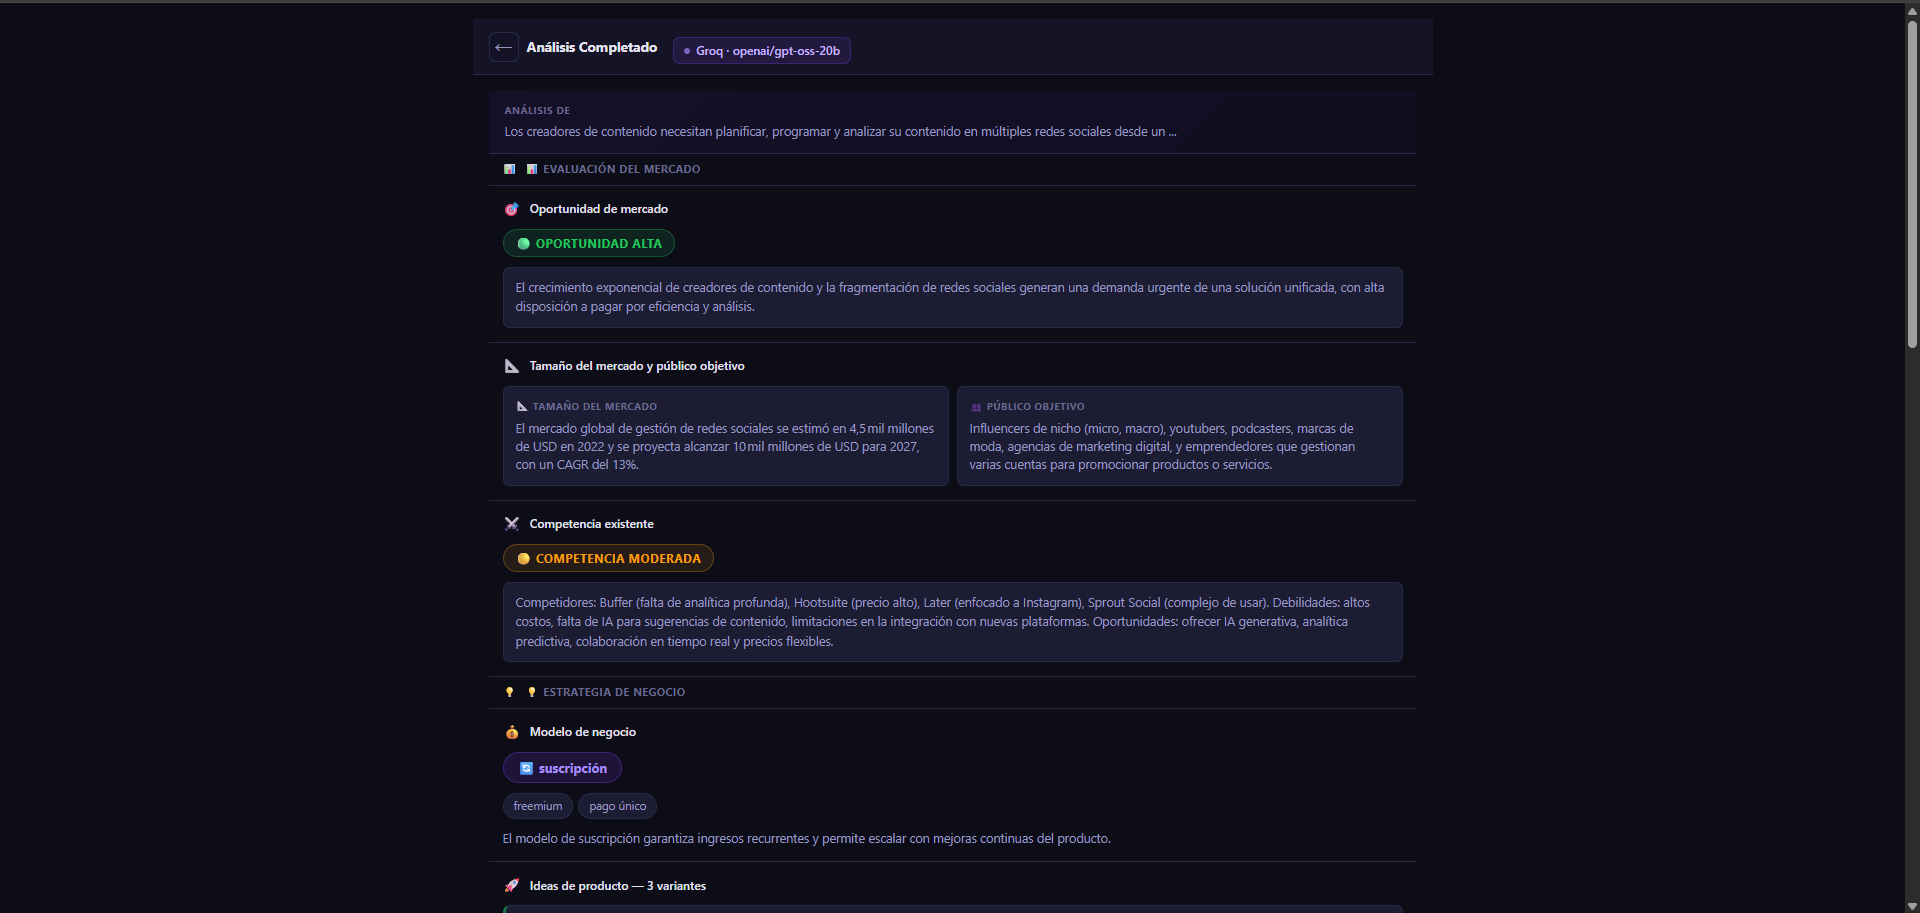Click the Análisis Completado title
Viewport: 1920px width, 913px height.
[x=592, y=48]
